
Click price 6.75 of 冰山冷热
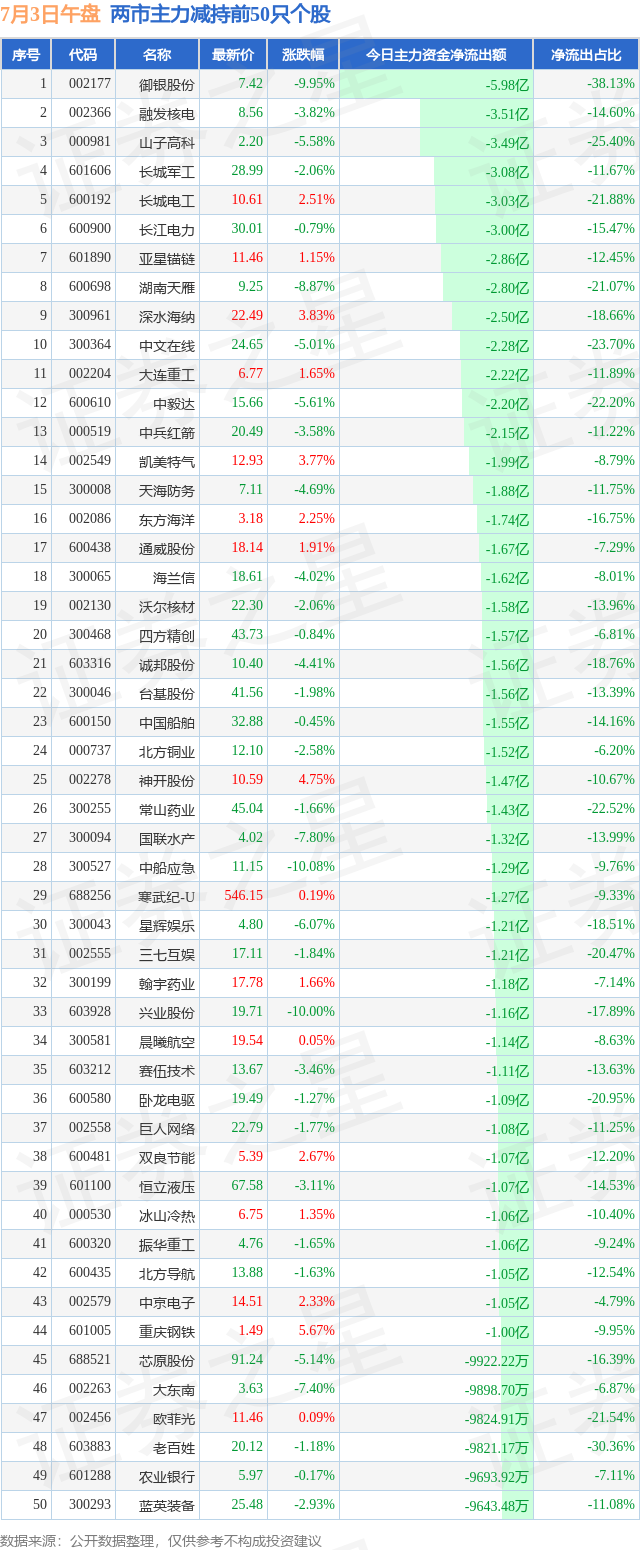251,1215
